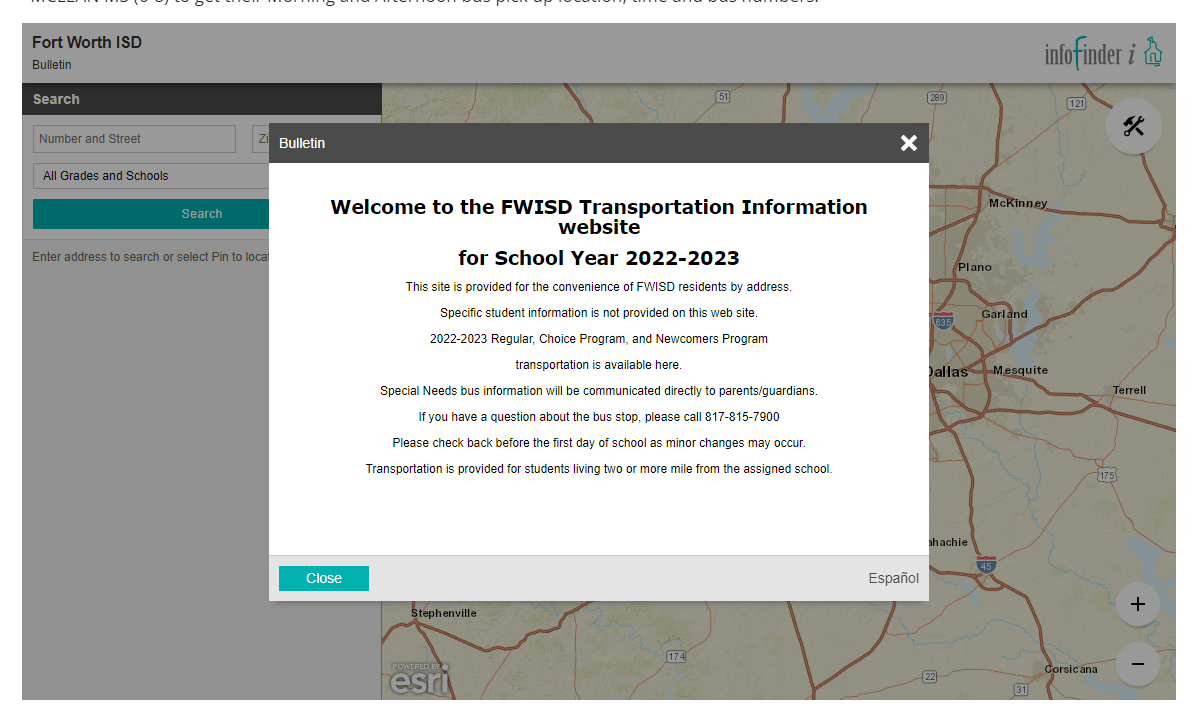Viewport: 1202px width, 710px height.
Task: Click the Bulletin dialog title bar
Action: pos(580,143)
